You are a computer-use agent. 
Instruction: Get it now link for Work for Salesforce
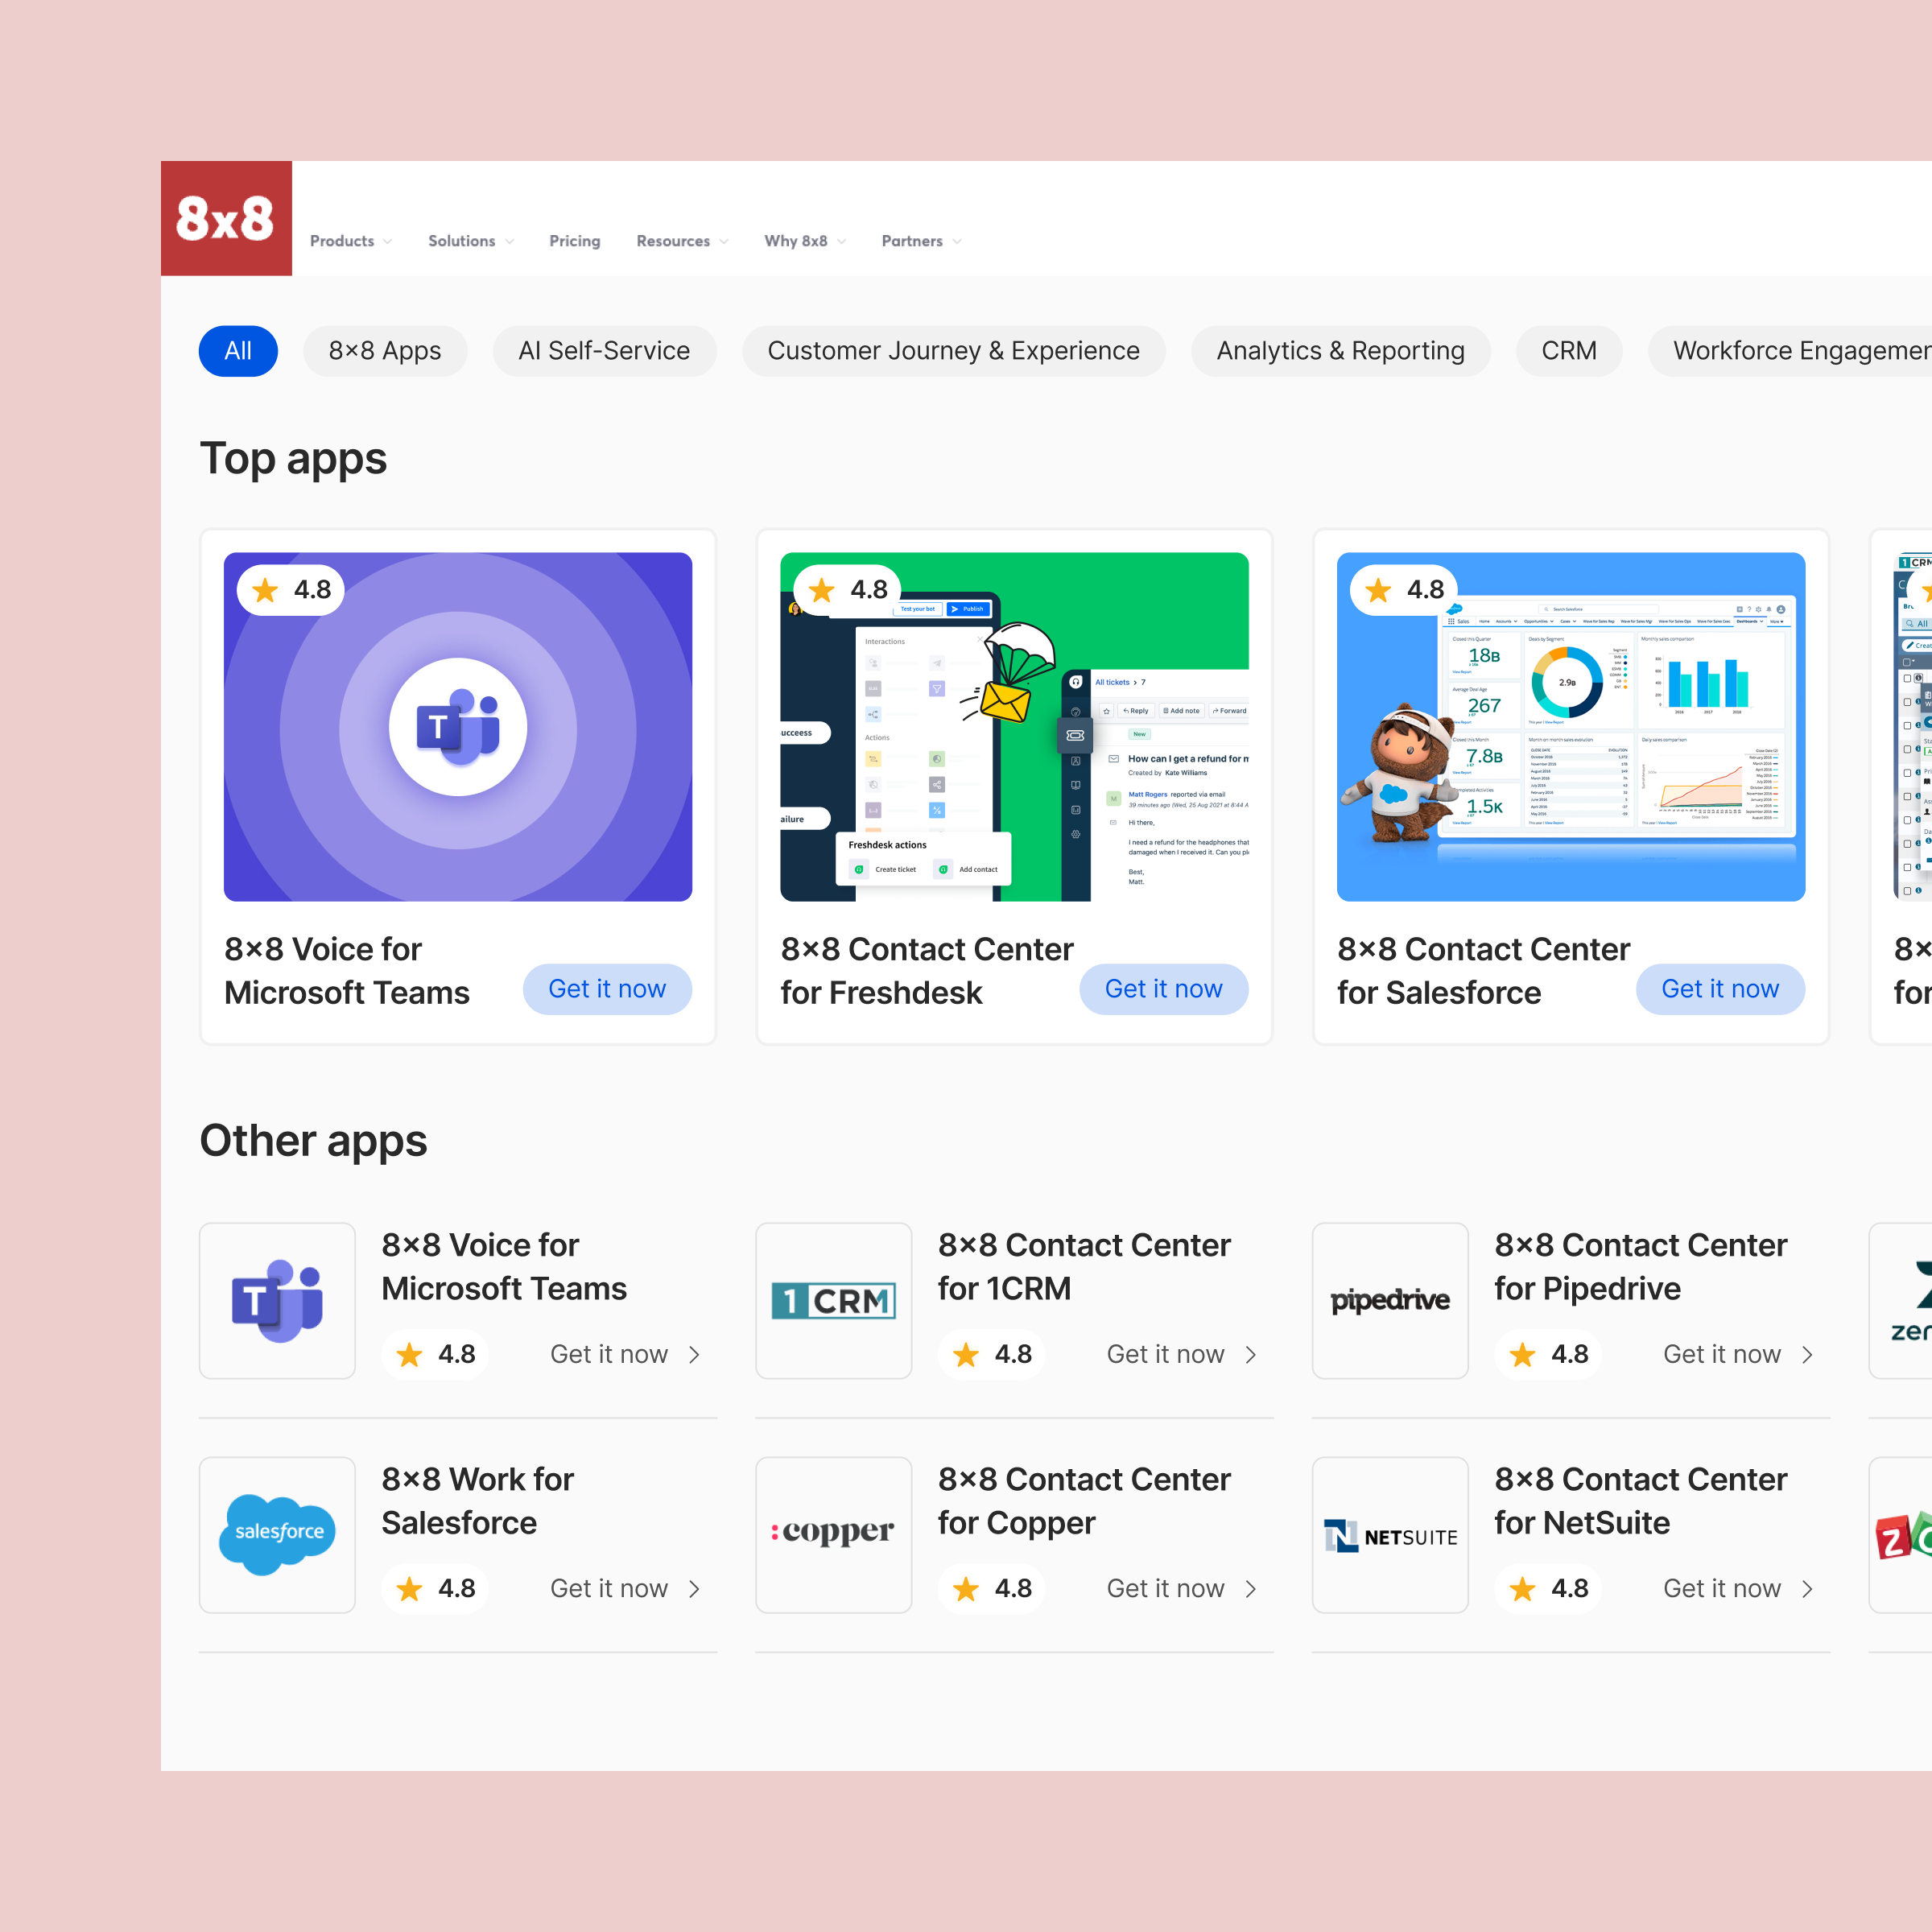626,1588
